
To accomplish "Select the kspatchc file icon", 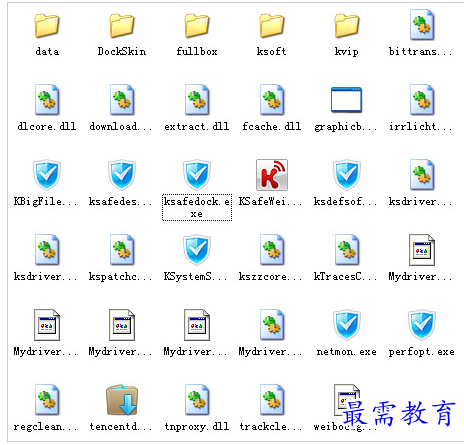I will 122,250.
